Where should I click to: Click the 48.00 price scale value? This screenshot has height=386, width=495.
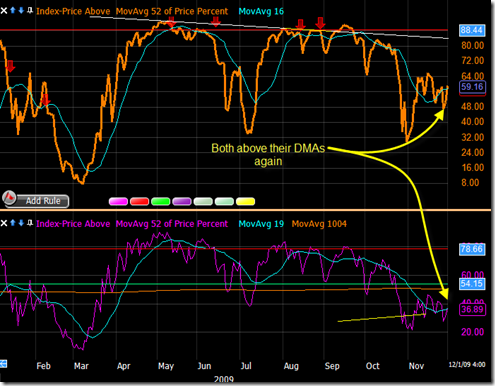click(x=472, y=107)
